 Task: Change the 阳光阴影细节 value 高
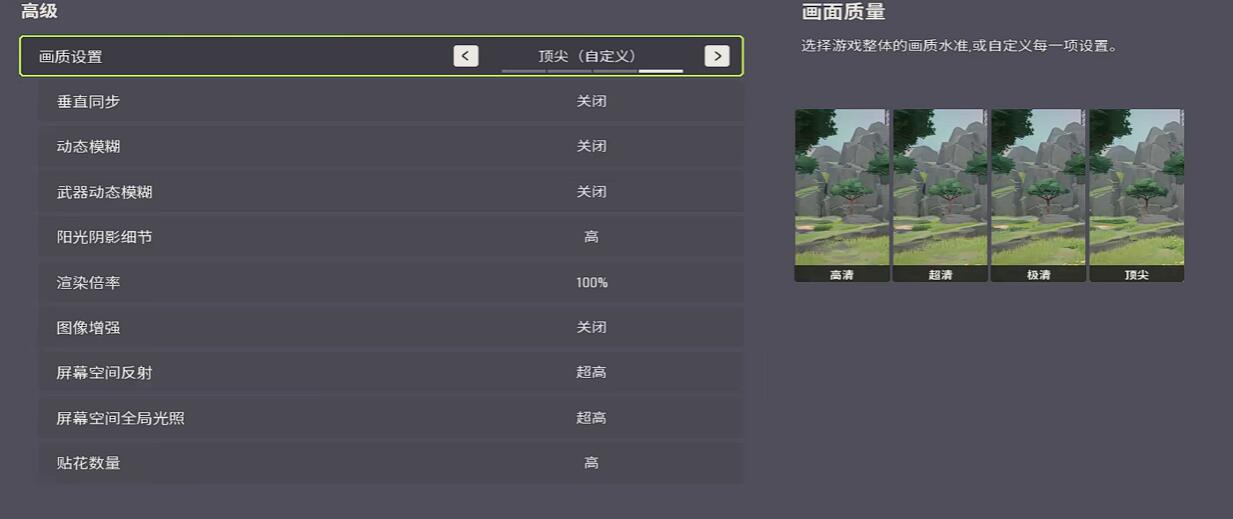(x=591, y=237)
